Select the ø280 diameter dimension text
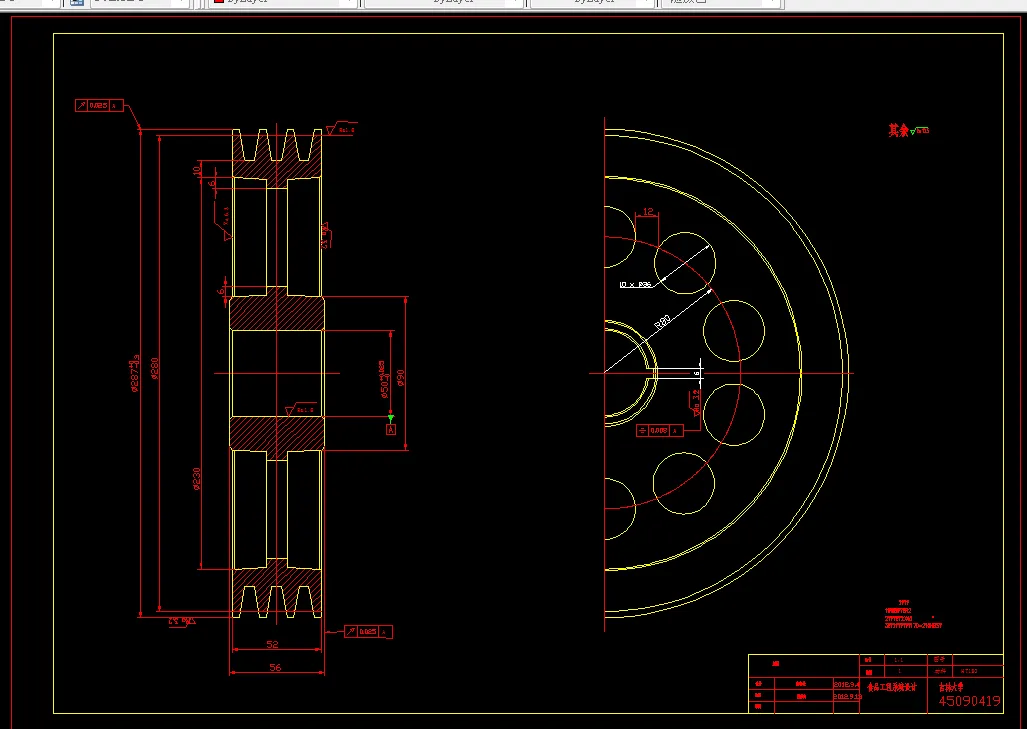Image resolution: width=1027 pixels, height=729 pixels. coord(155,368)
